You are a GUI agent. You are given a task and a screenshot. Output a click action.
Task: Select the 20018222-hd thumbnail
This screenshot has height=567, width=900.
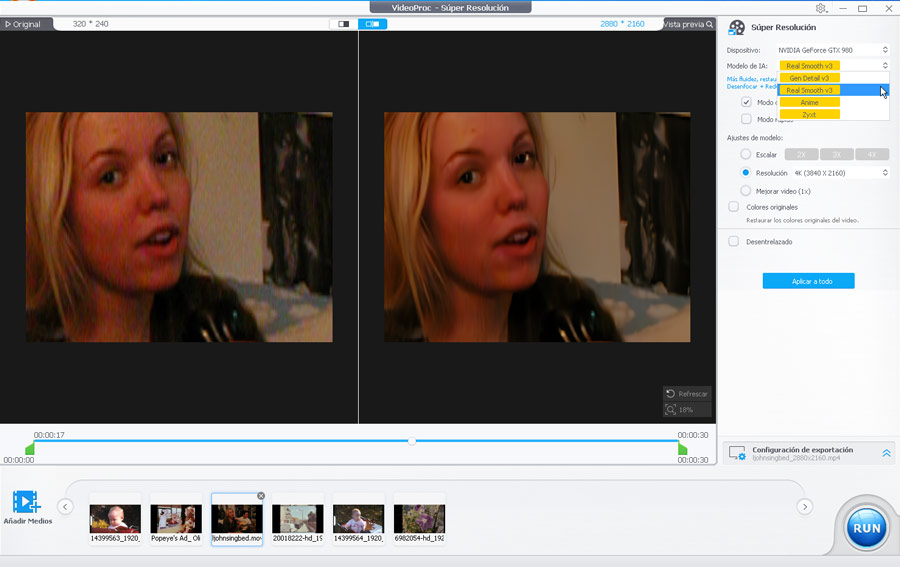point(297,519)
